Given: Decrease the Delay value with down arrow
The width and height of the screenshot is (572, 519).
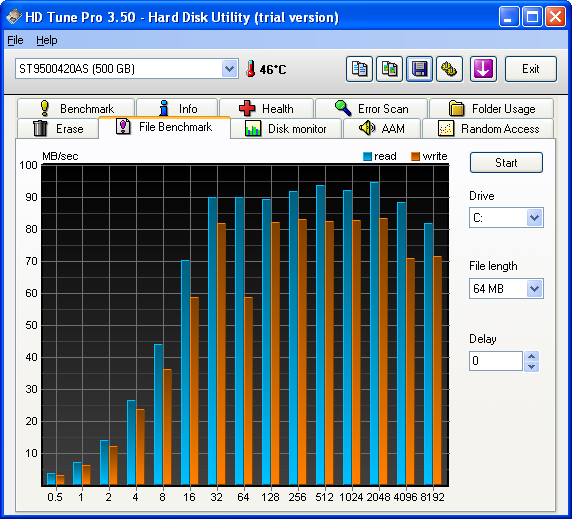Looking at the screenshot, I should (532, 366).
